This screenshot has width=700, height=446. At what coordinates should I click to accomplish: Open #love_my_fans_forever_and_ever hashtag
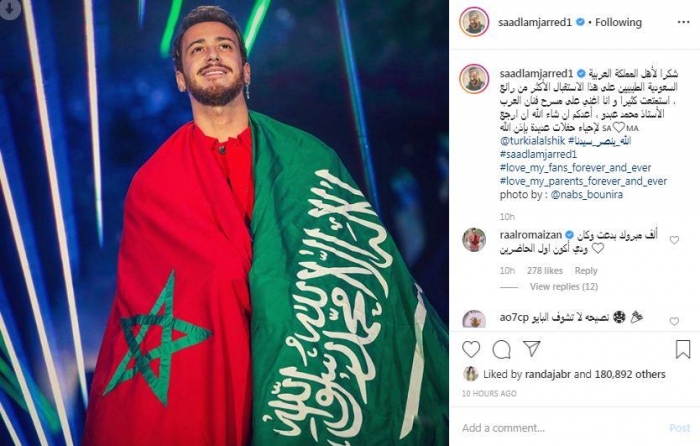(575, 168)
